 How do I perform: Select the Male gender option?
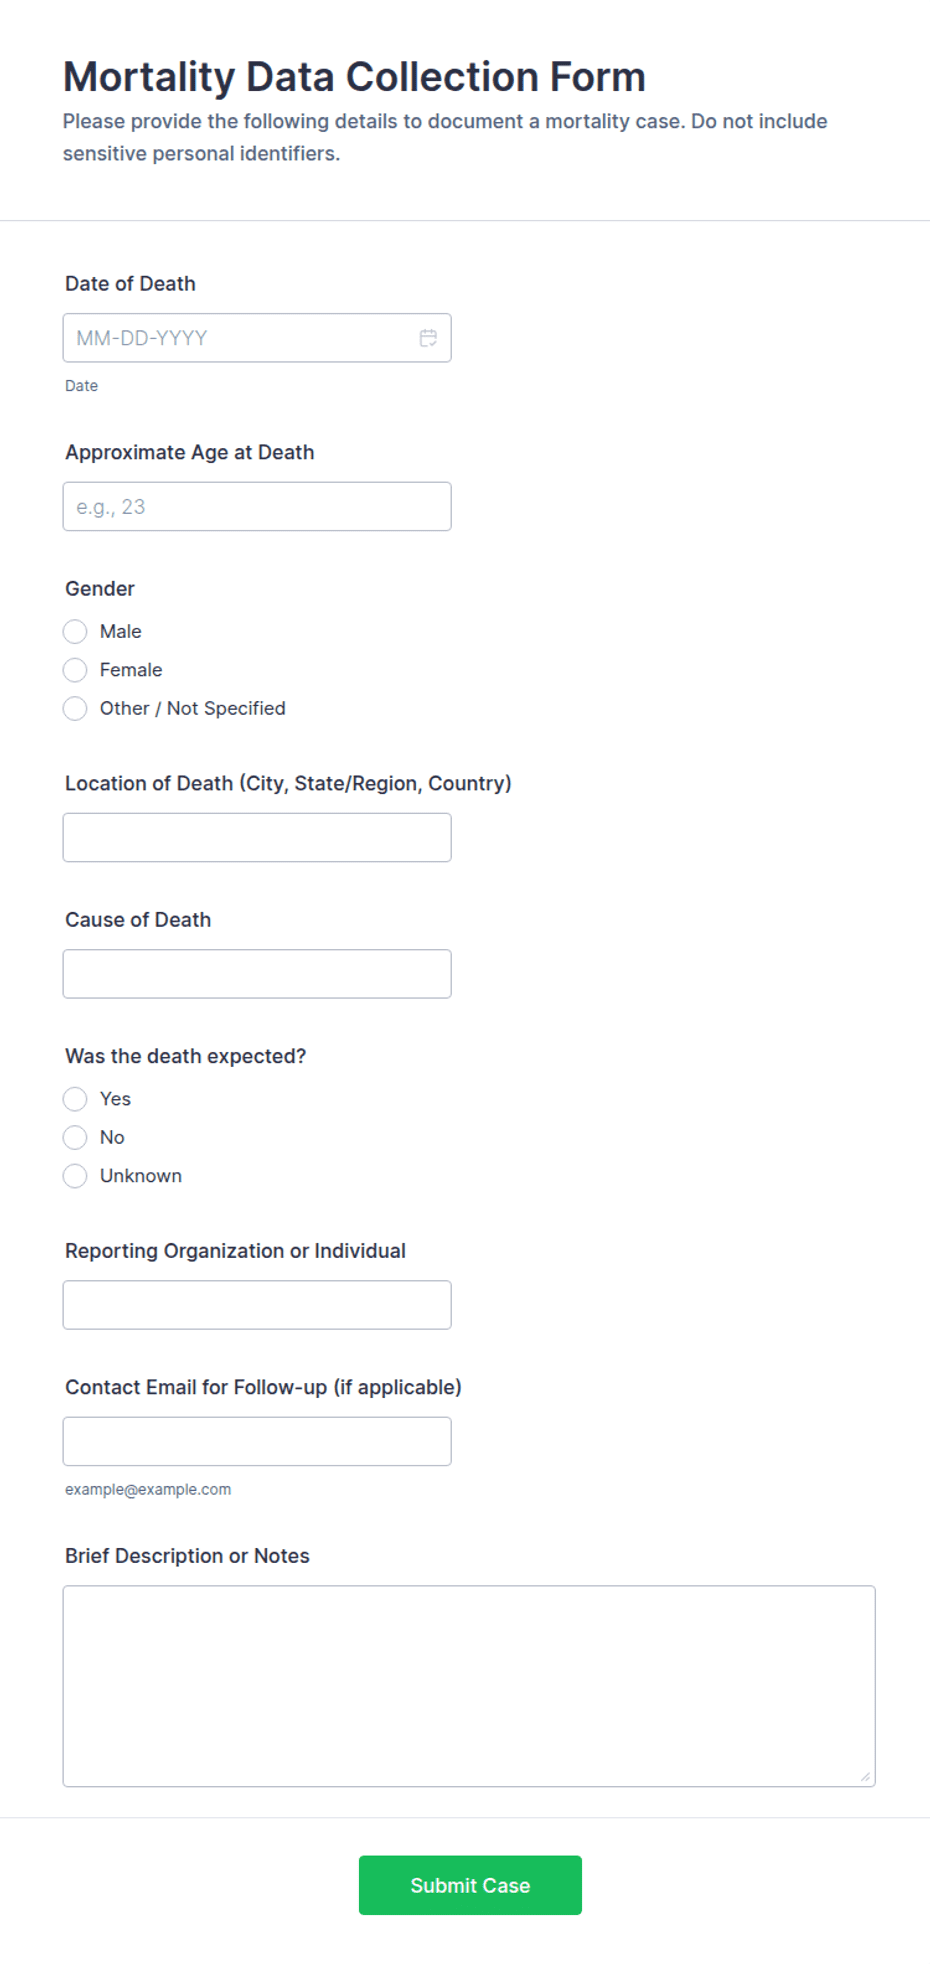click(75, 632)
